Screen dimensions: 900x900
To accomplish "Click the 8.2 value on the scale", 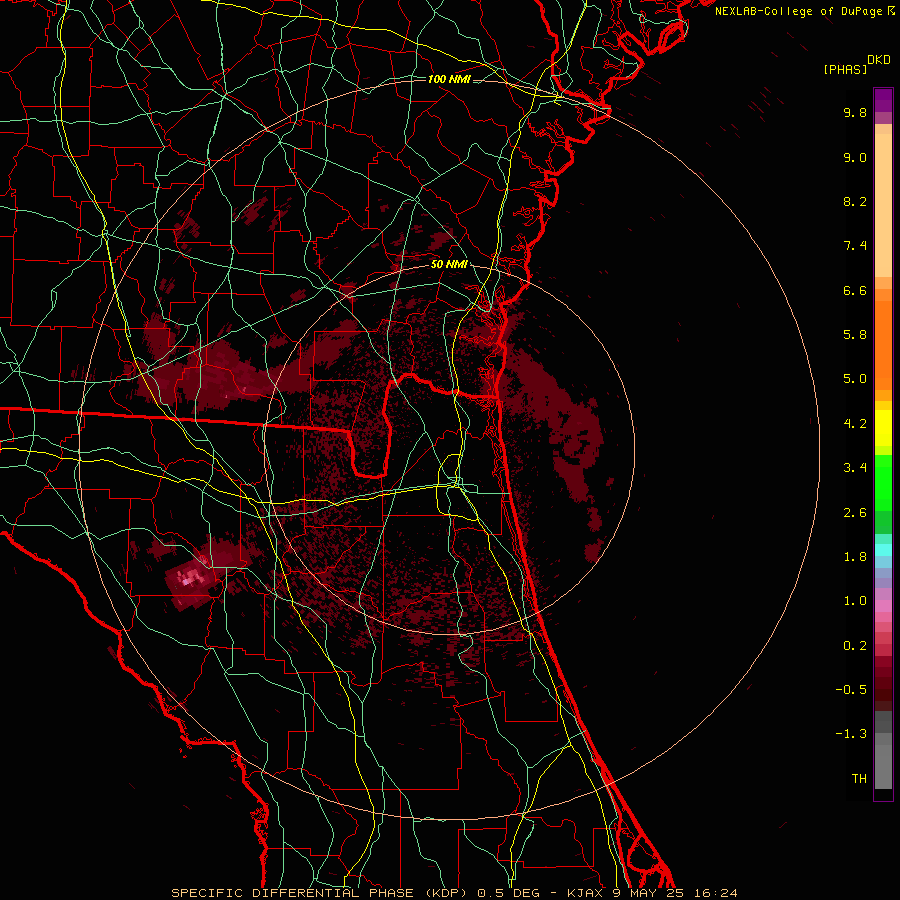I will point(855,201).
